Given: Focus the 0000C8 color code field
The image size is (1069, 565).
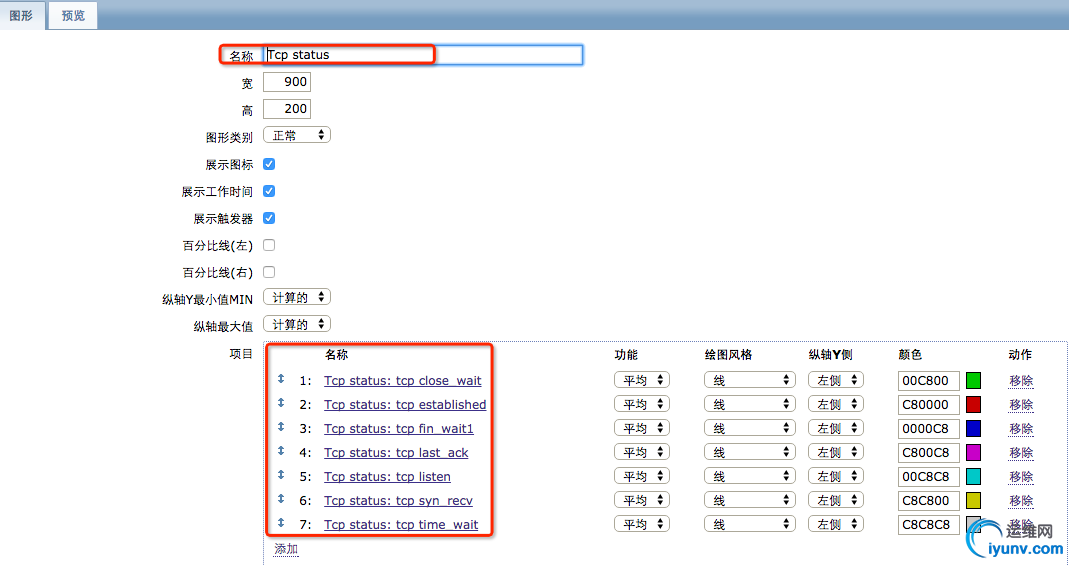Looking at the screenshot, I should [929, 428].
